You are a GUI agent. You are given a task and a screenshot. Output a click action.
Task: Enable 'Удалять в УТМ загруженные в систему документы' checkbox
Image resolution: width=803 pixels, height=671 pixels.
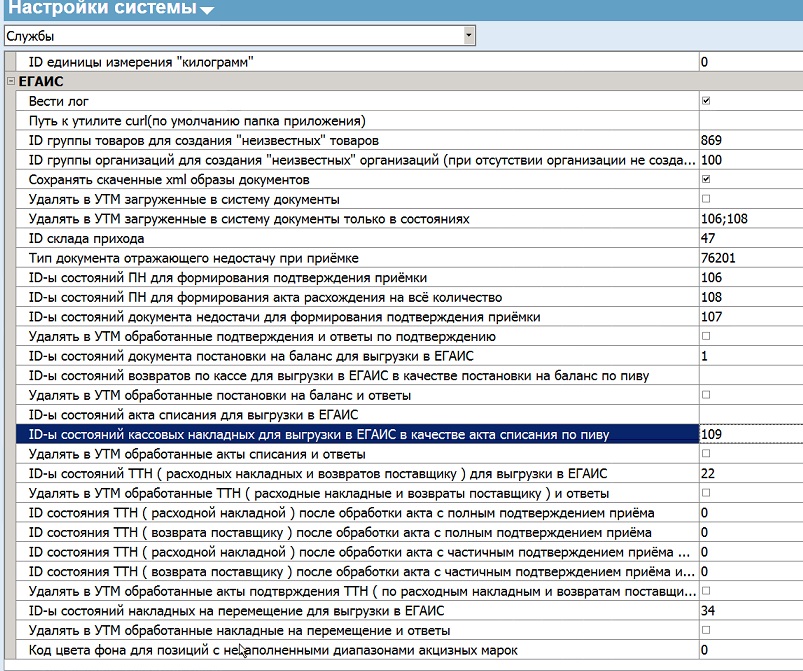click(x=706, y=199)
